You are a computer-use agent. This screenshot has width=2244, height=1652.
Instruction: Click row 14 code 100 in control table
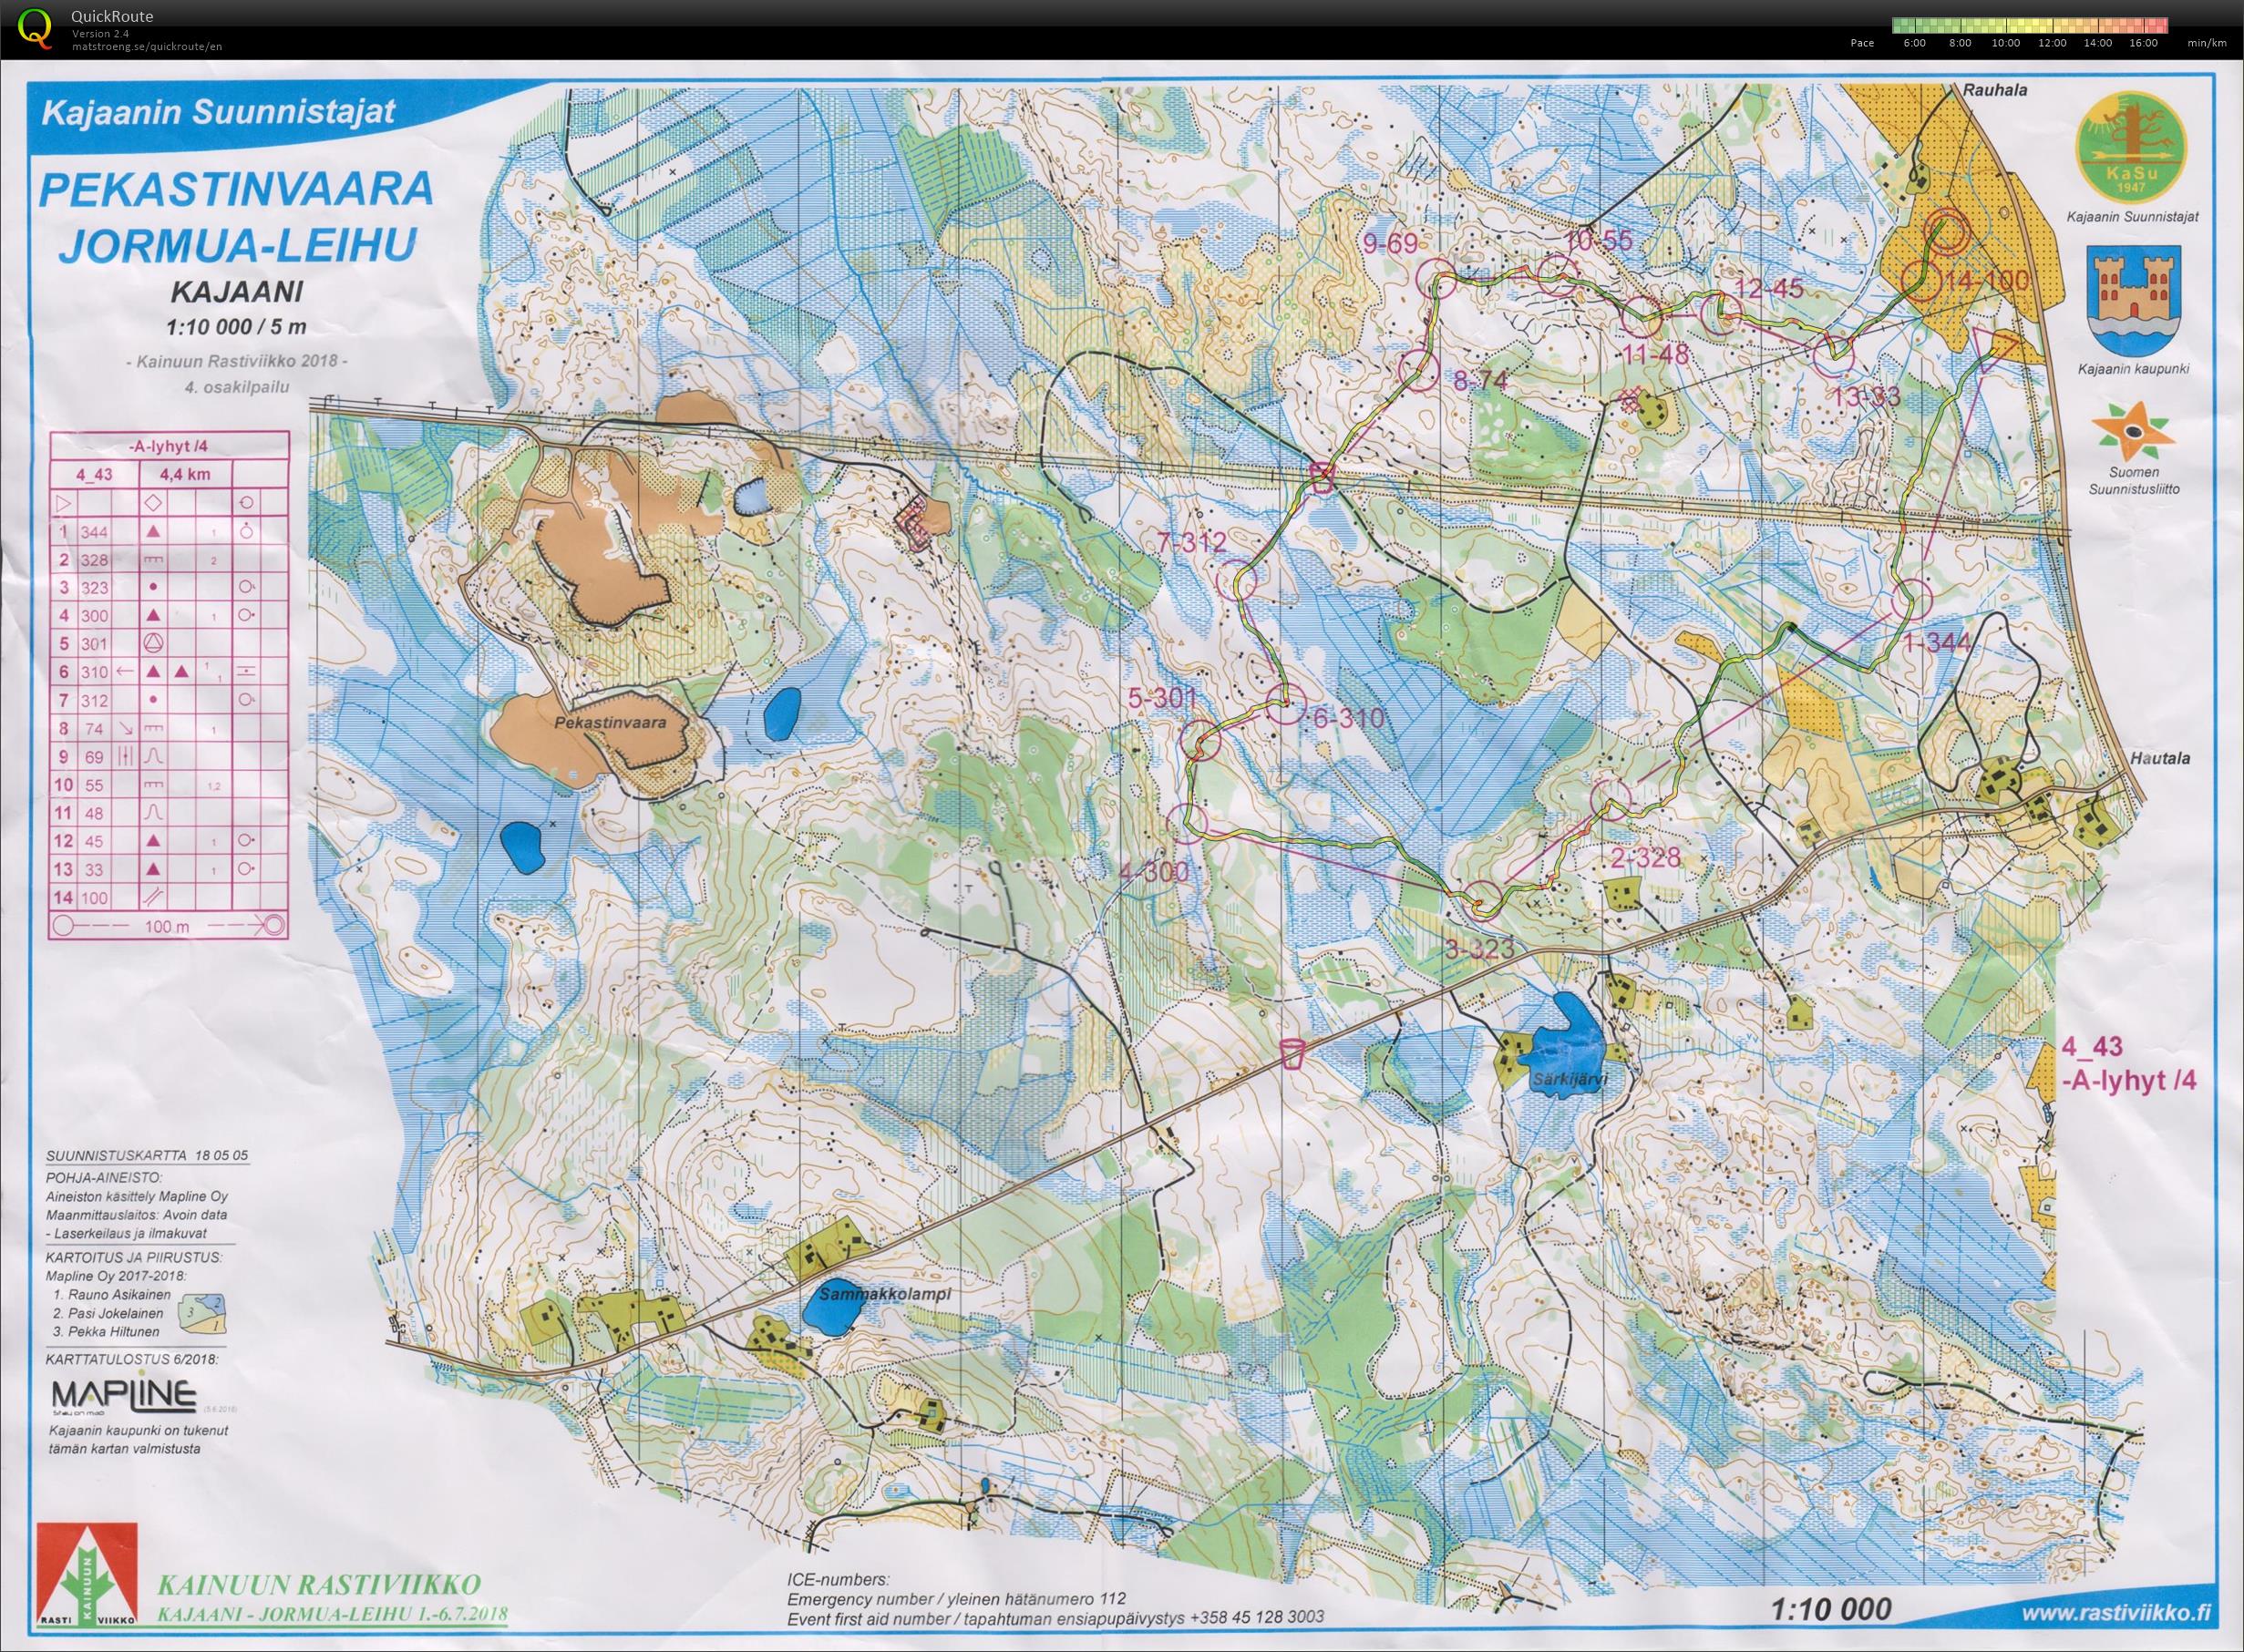[x=94, y=899]
